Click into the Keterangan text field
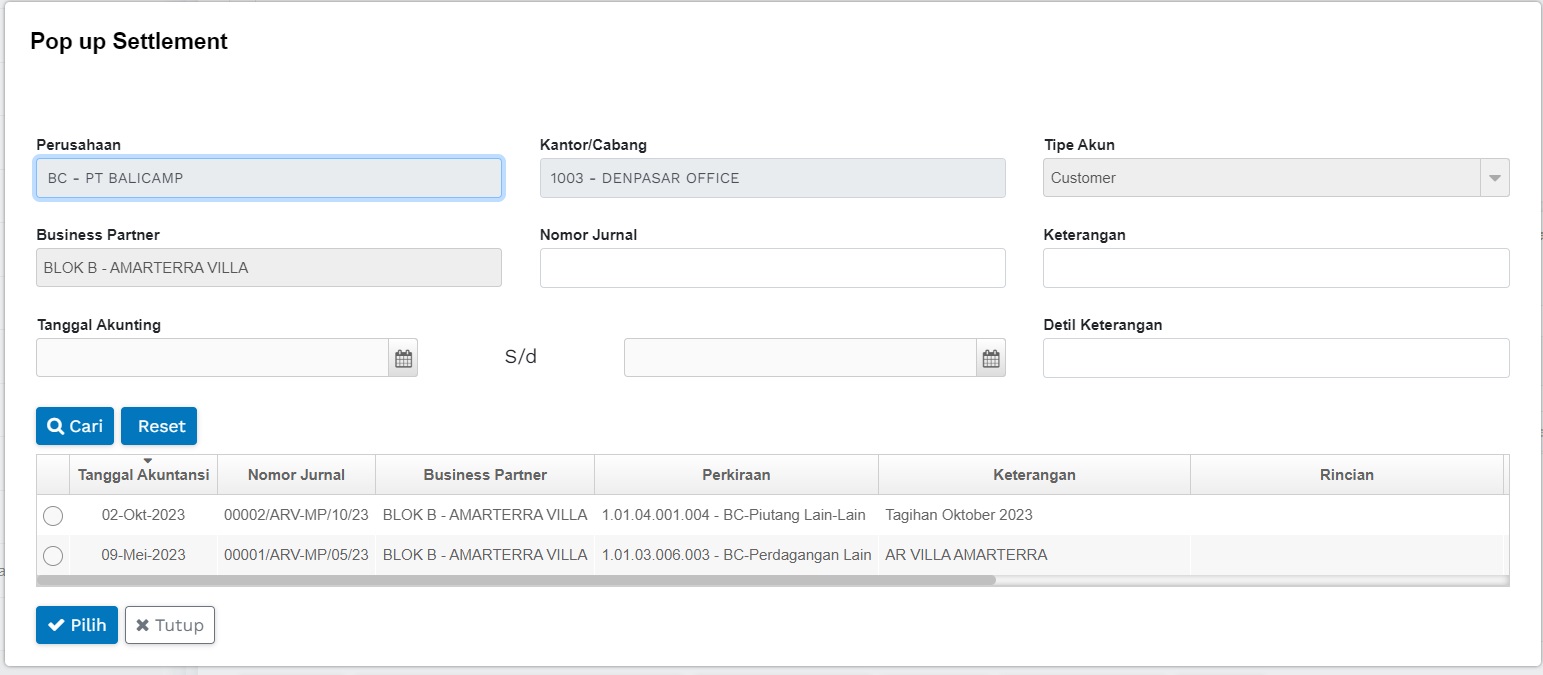This screenshot has height=675, width=1543. click(1275, 268)
